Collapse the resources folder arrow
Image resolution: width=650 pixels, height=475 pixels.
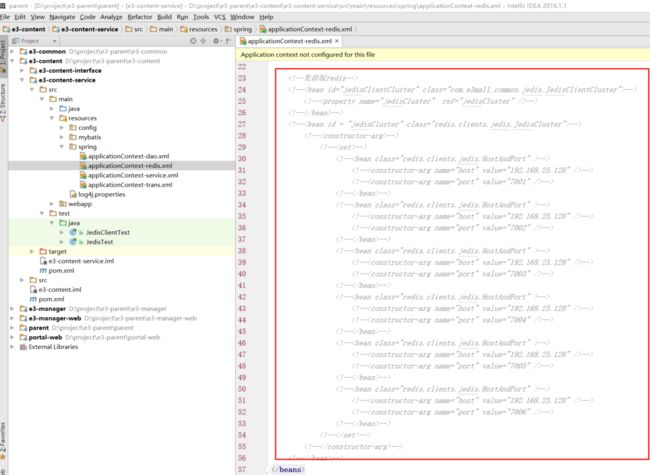[x=52, y=118]
